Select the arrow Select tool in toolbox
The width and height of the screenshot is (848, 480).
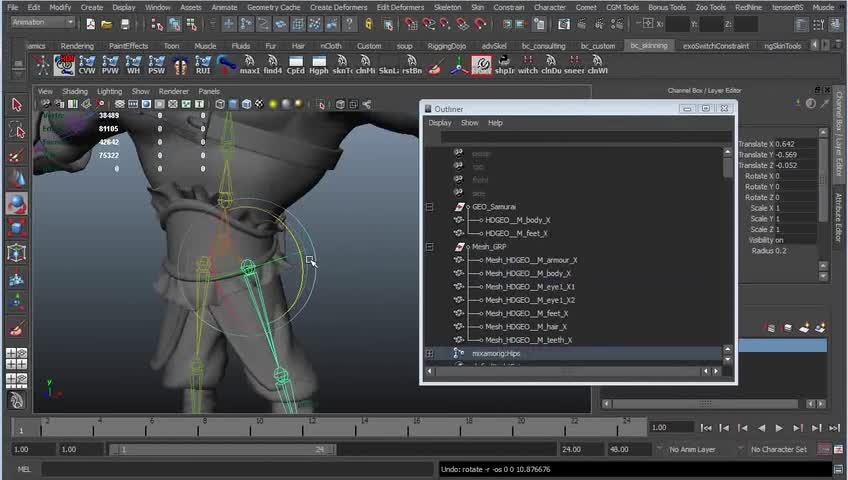tap(16, 105)
